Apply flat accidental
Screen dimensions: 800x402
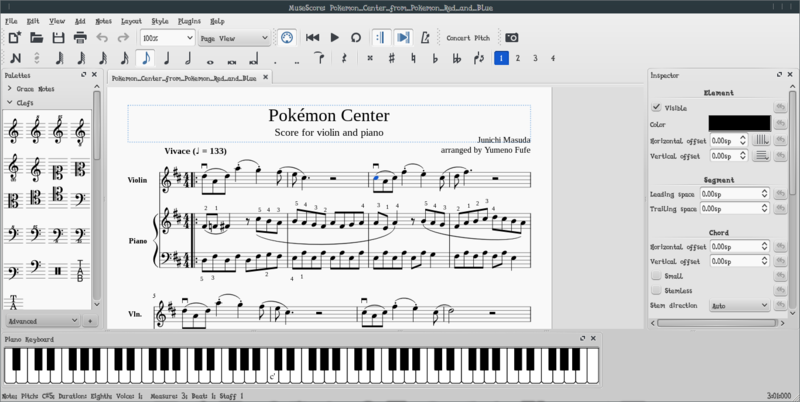pos(435,58)
